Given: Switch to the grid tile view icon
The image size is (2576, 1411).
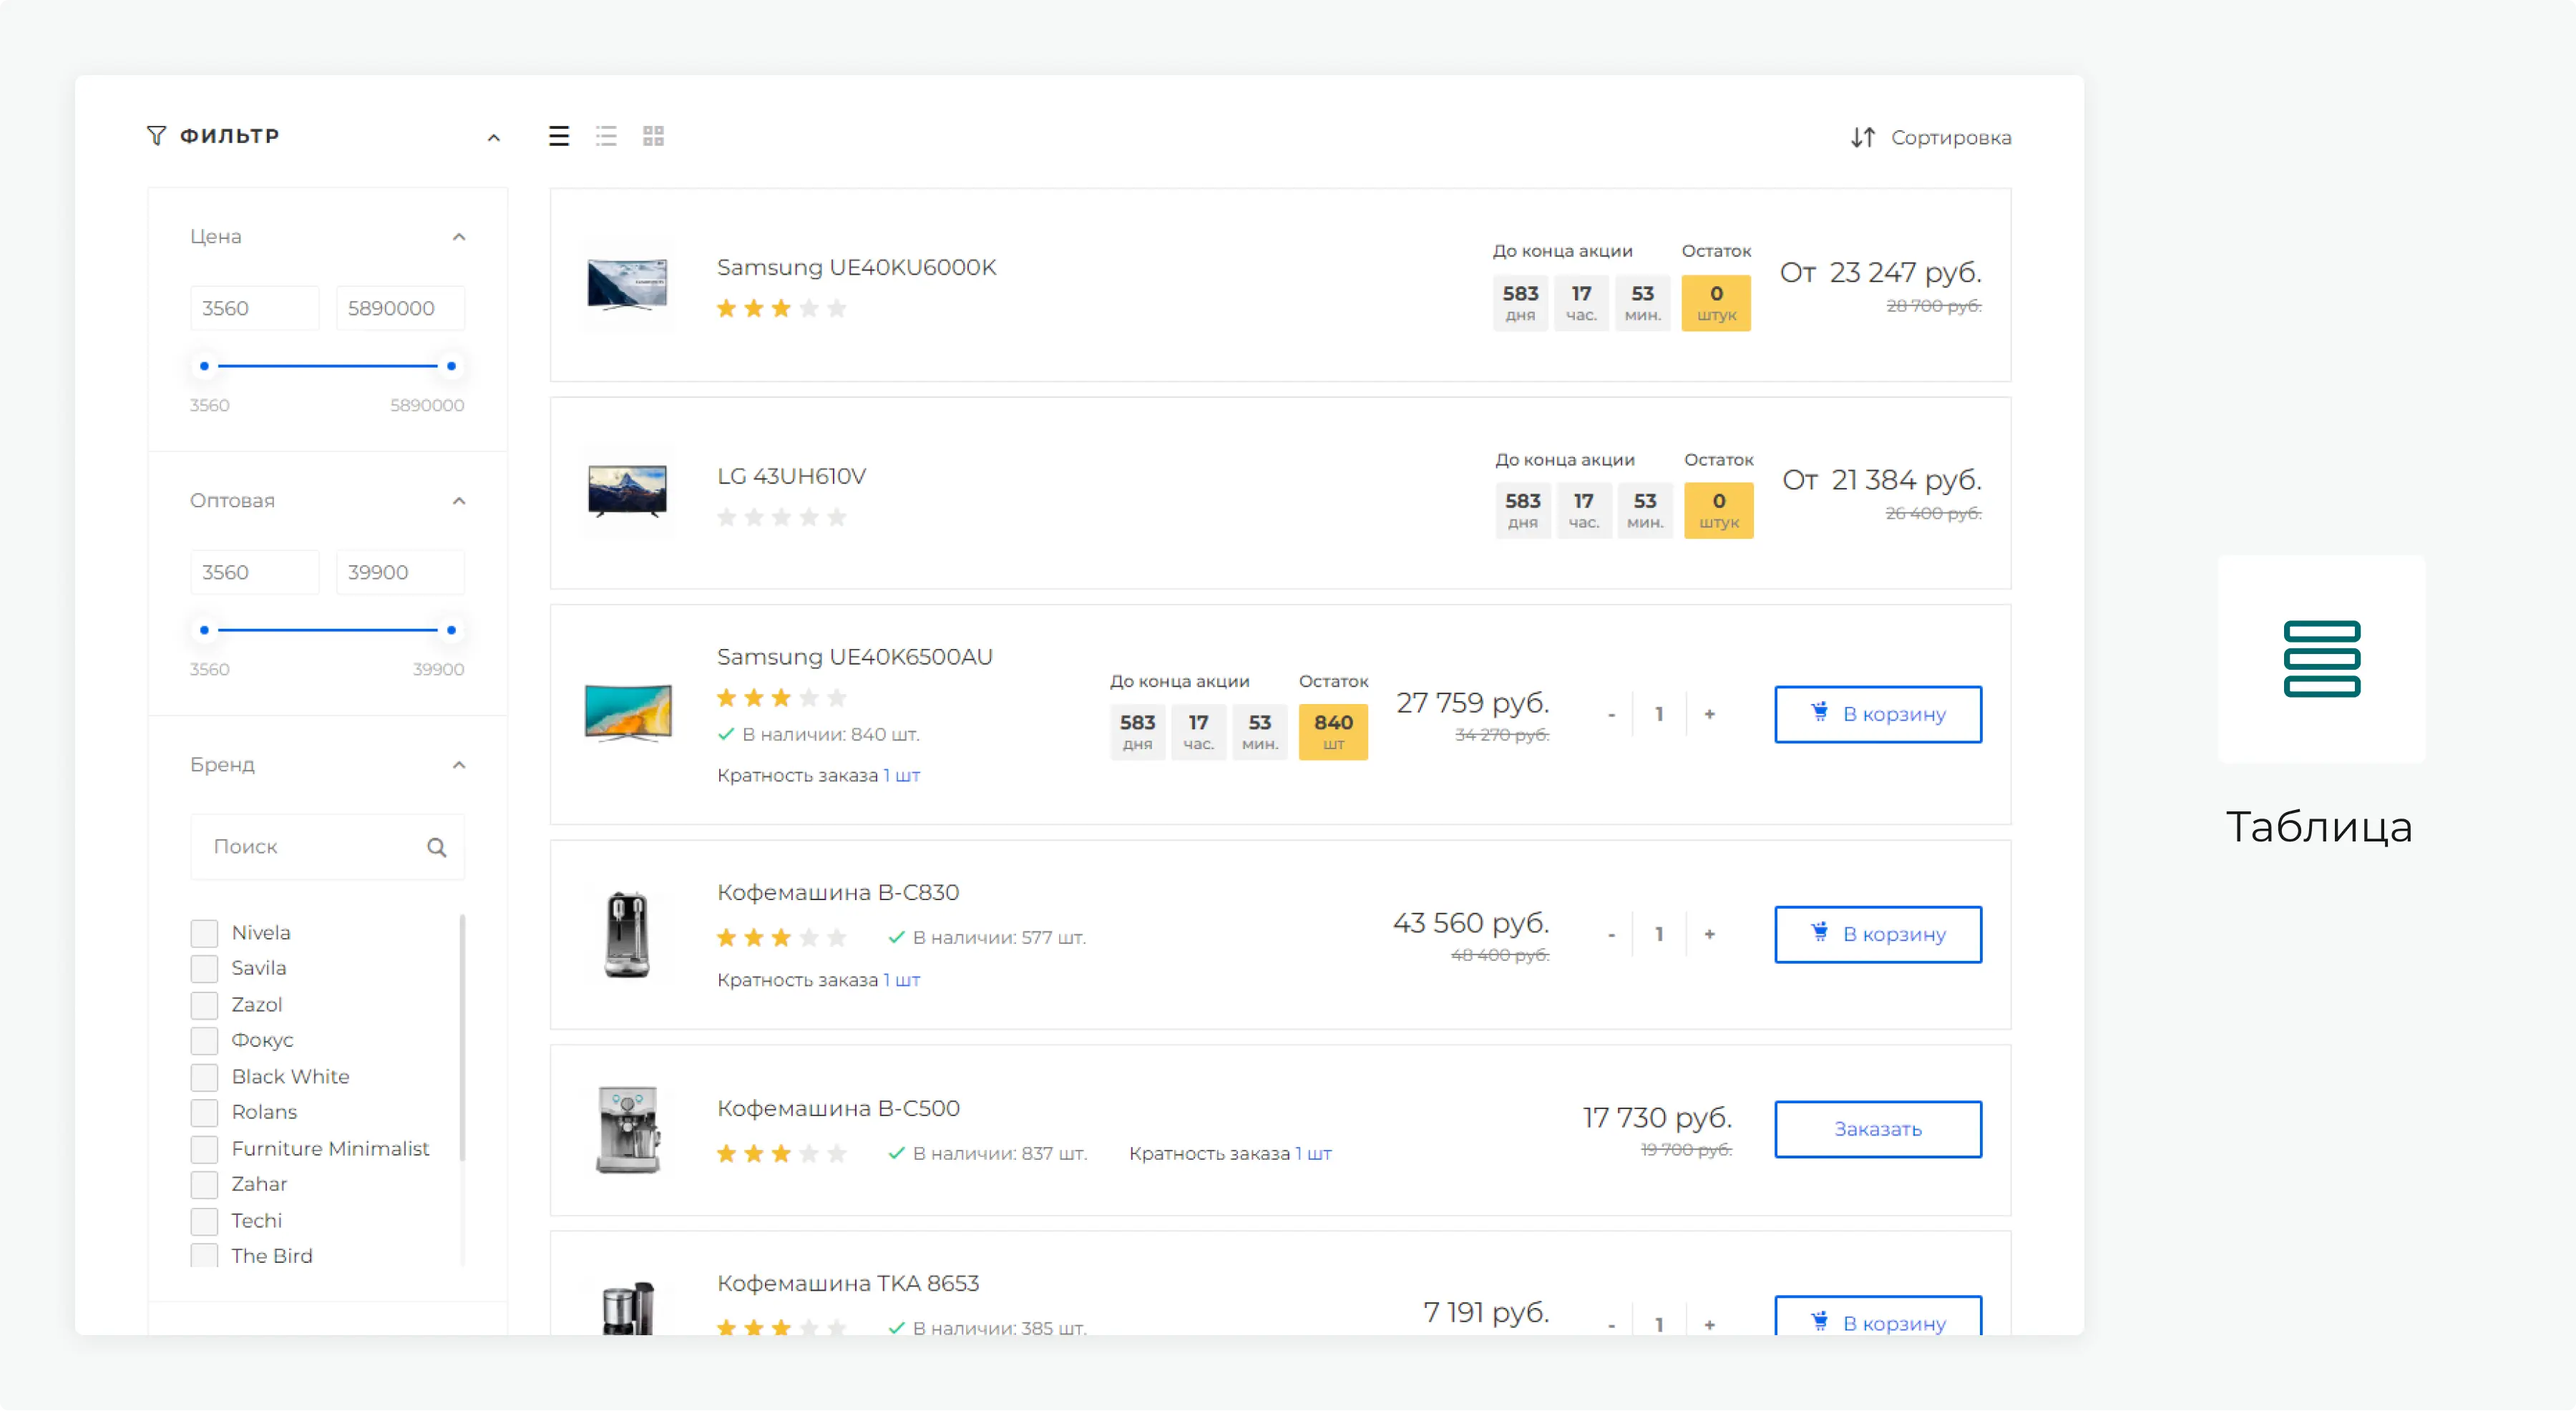Looking at the screenshot, I should point(653,136).
